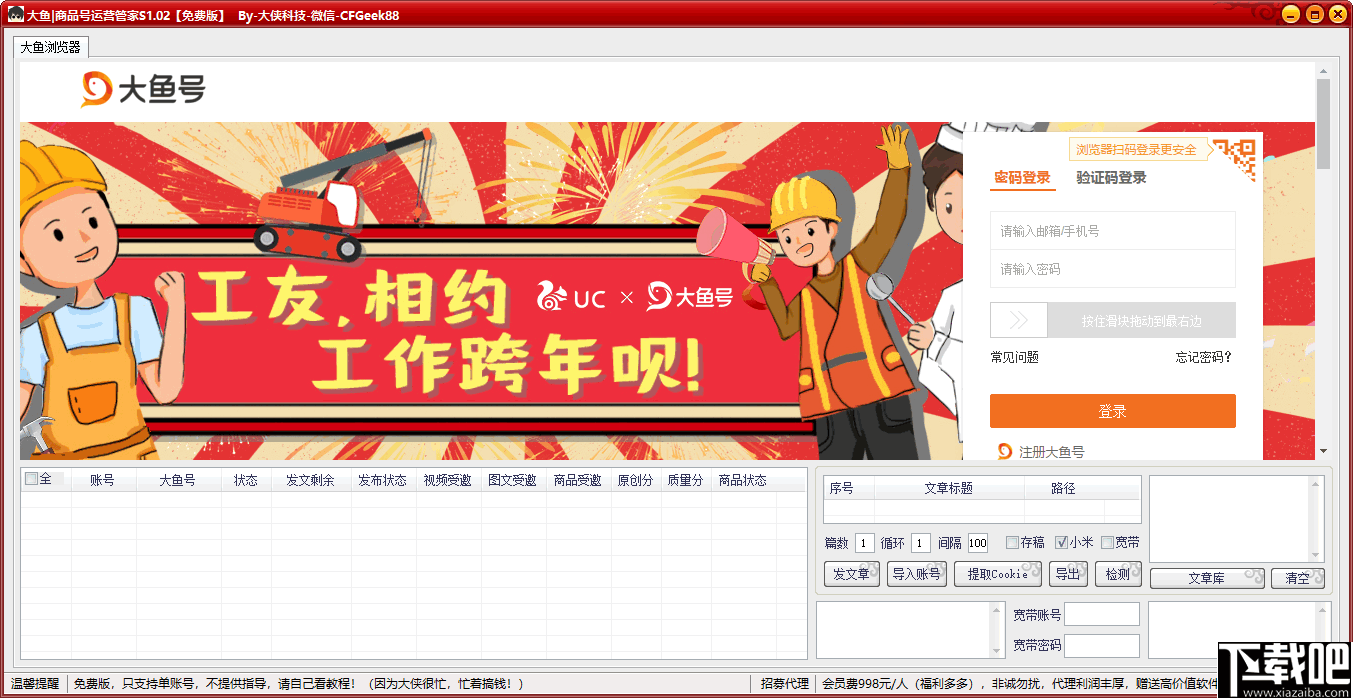The height and width of the screenshot is (698, 1353).
Task: Open the 大鱼浏览器 tab
Action: click(50, 46)
